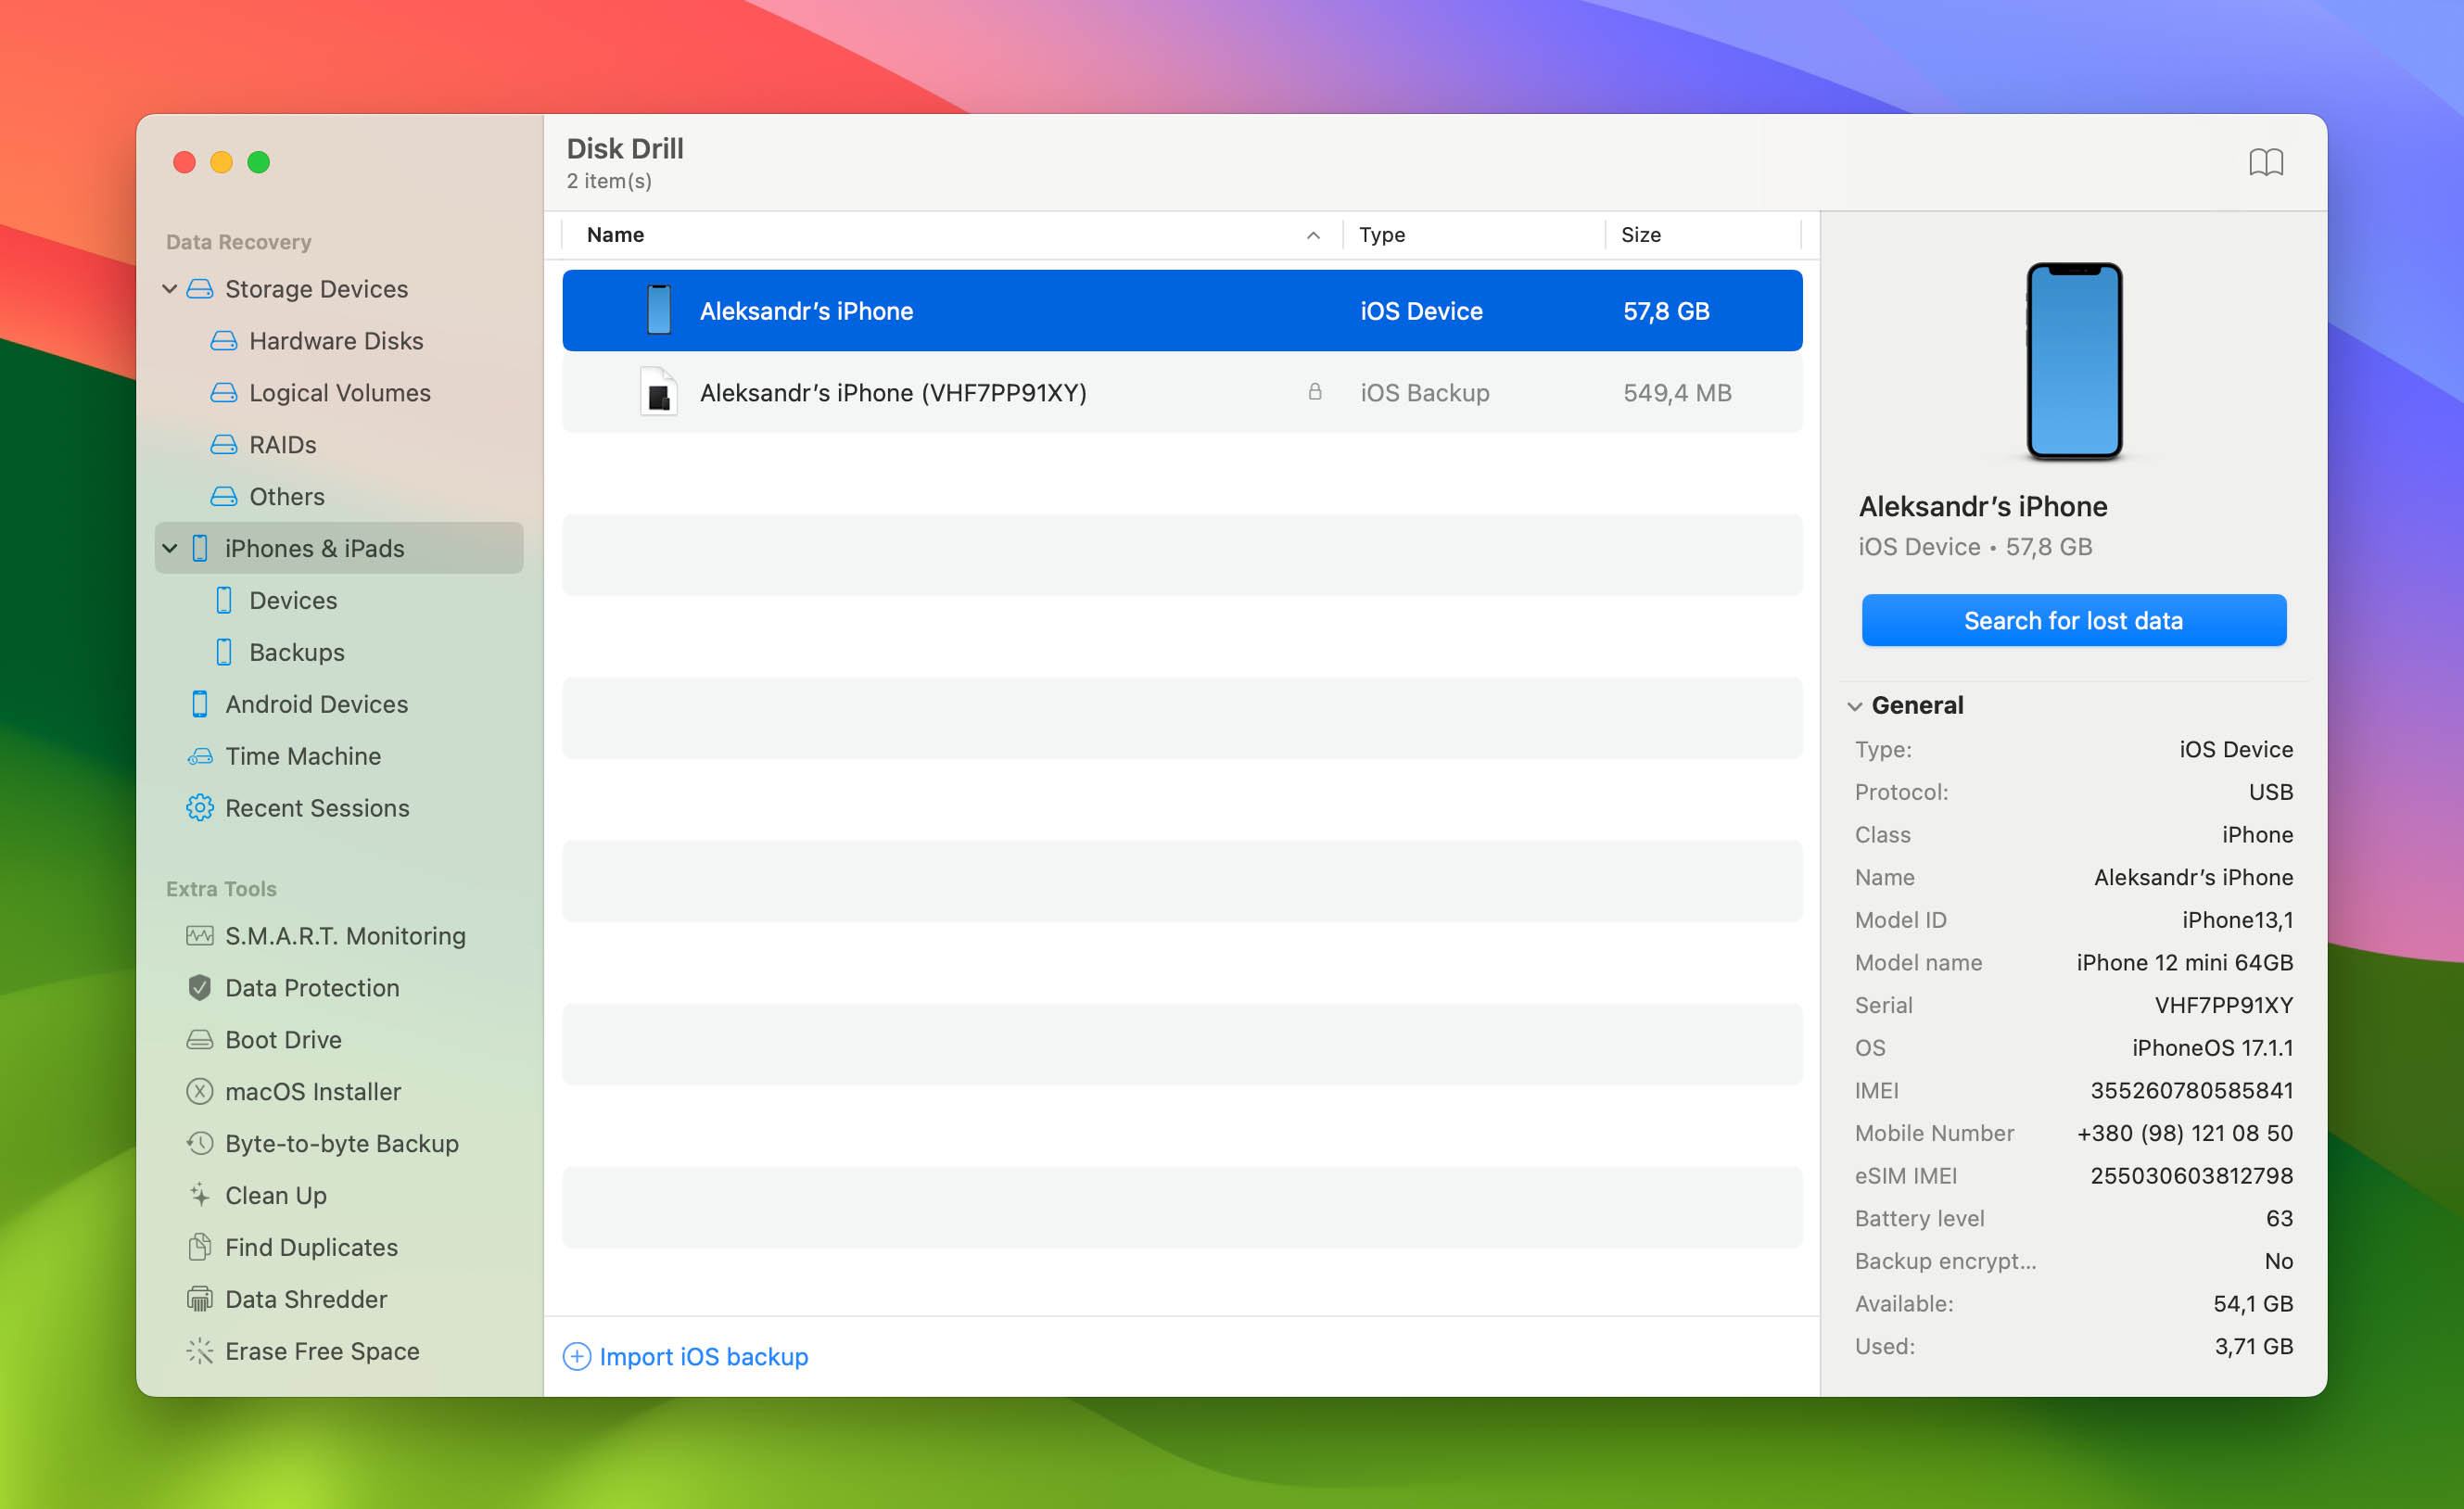Screen dimensions: 2464x1509
Task: Click the Battery level value 63
Action: tap(2279, 1218)
